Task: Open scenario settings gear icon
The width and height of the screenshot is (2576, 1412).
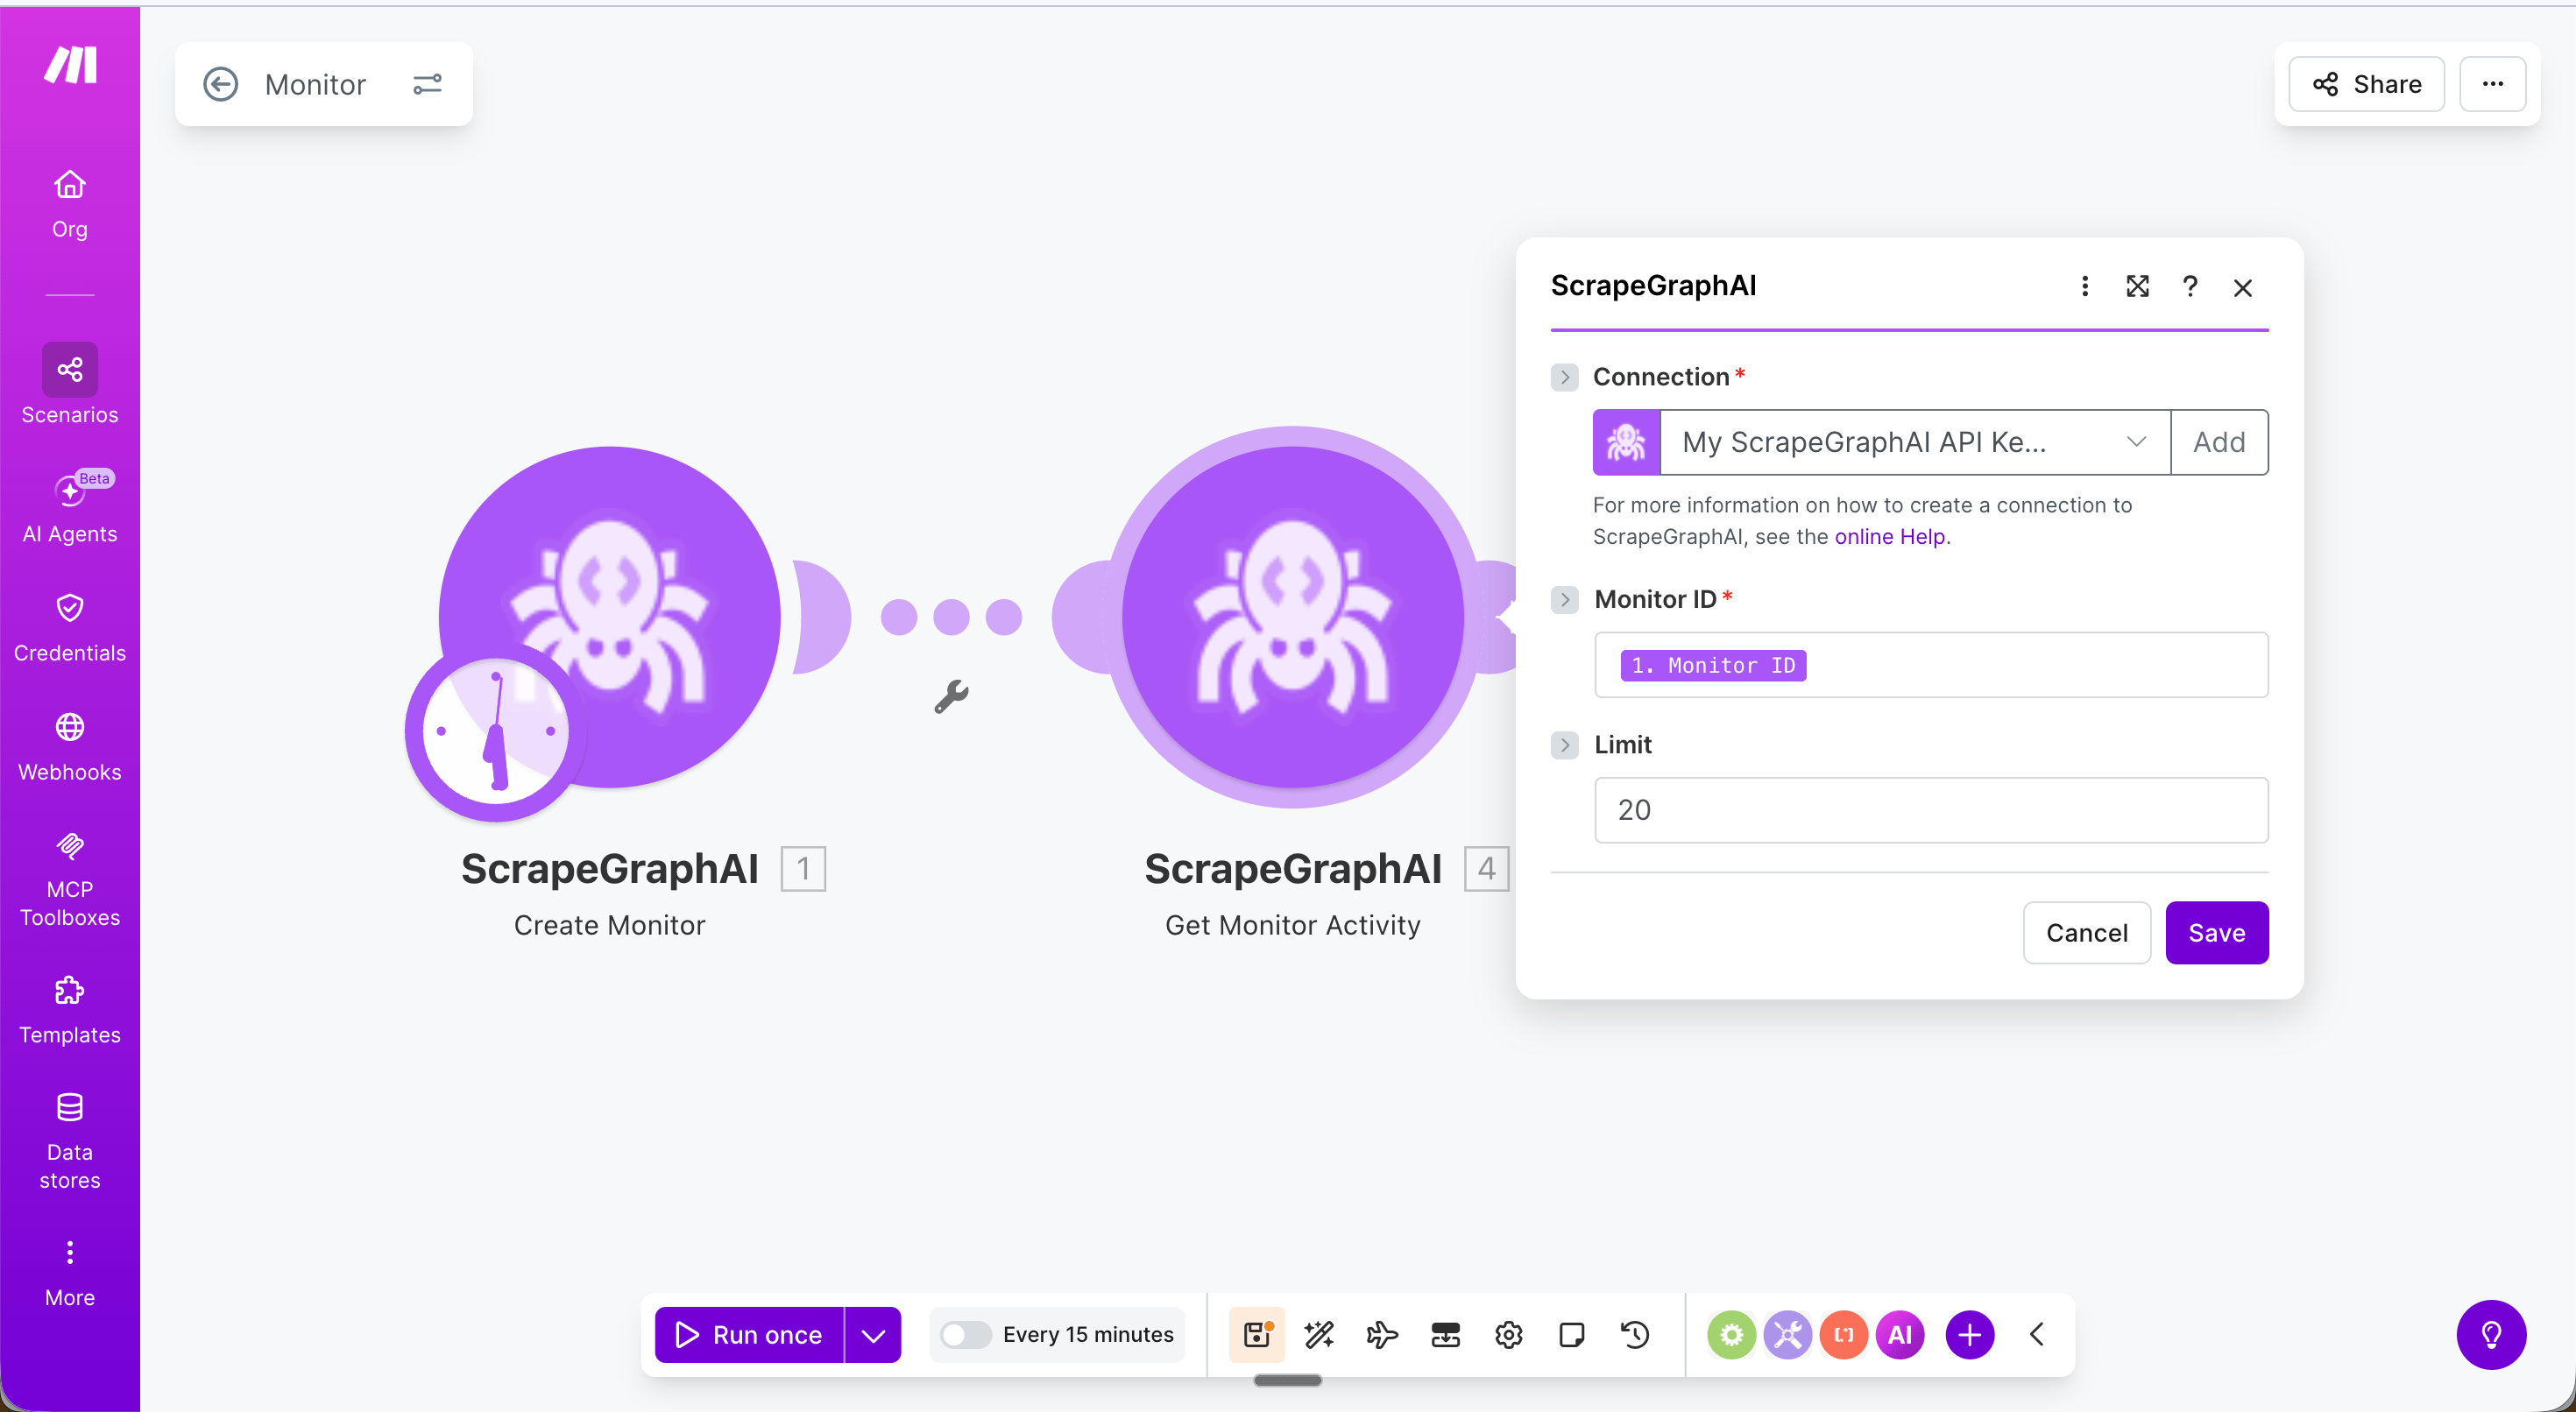Action: (1508, 1334)
